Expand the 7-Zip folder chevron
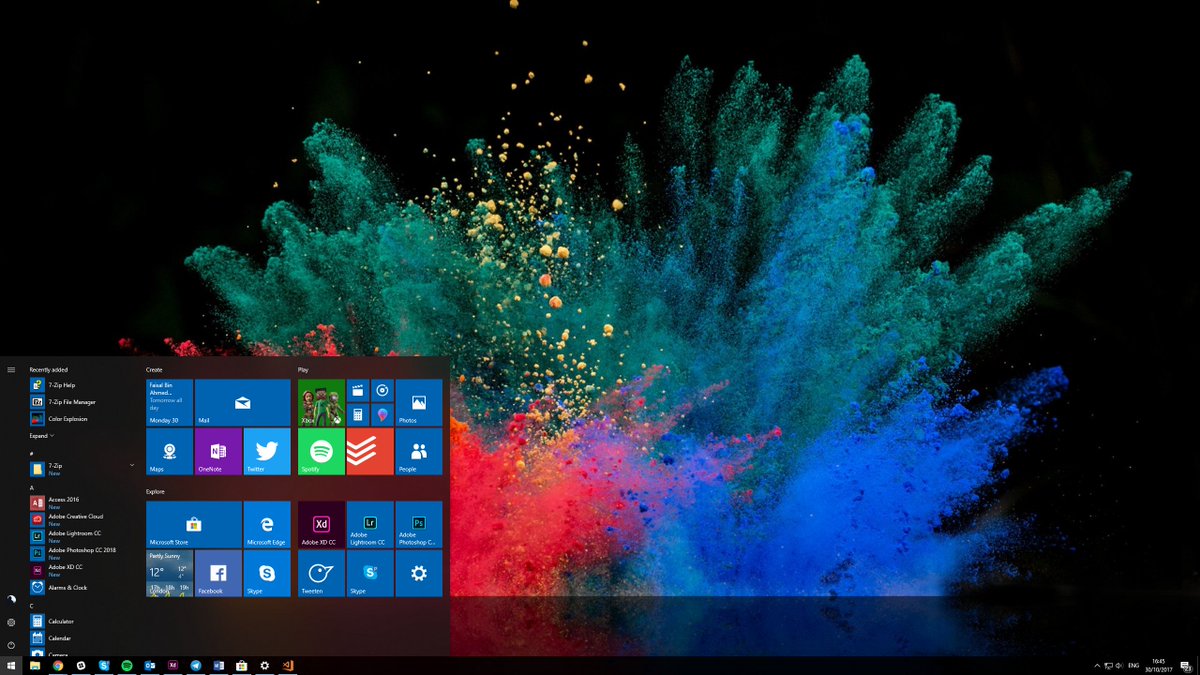 132,465
